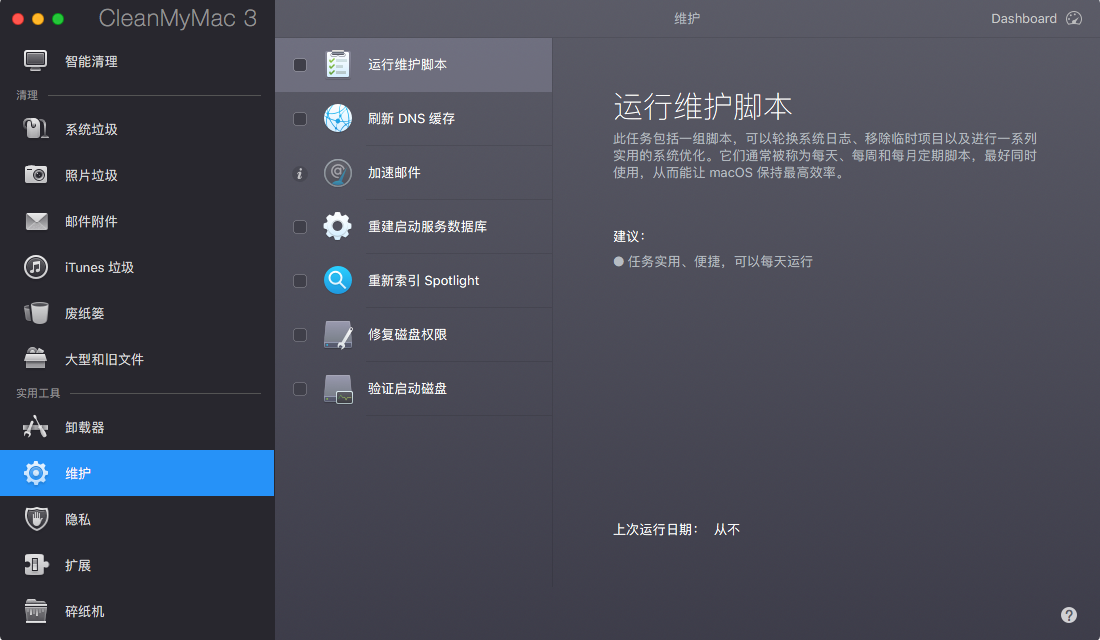Screen dimensions: 1100x640
Task: Open the Dashboard link
Action: click(1024, 18)
